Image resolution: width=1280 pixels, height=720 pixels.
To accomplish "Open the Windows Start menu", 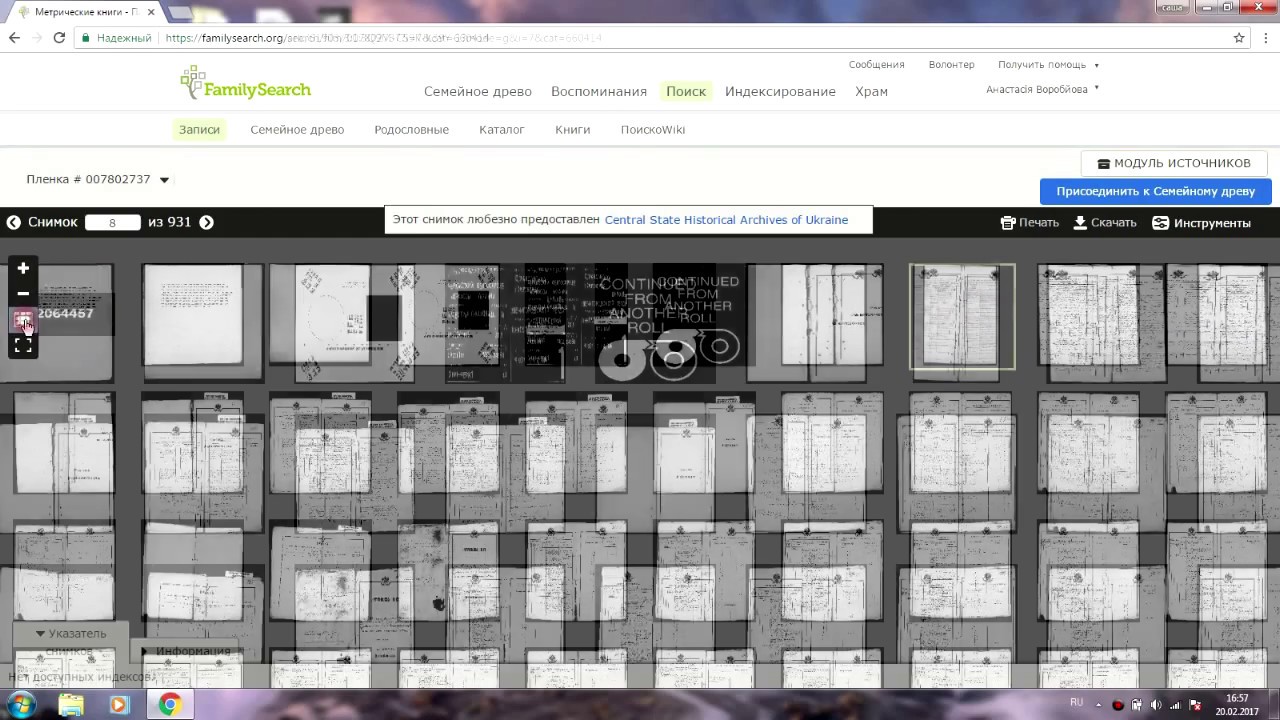I will point(21,705).
